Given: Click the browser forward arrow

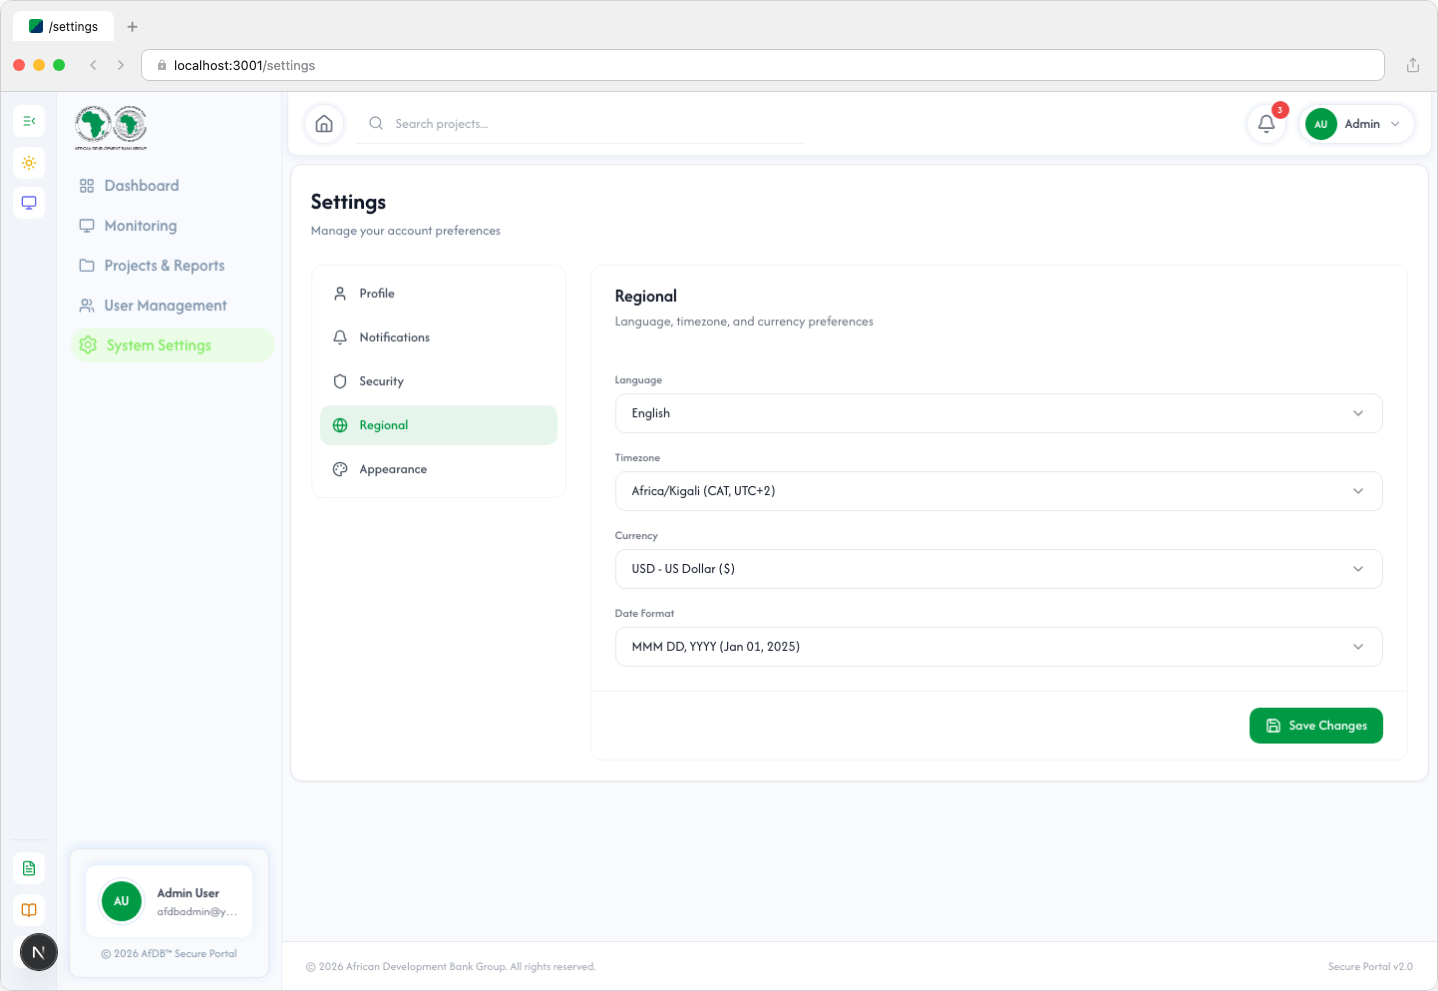Looking at the screenshot, I should click(121, 65).
